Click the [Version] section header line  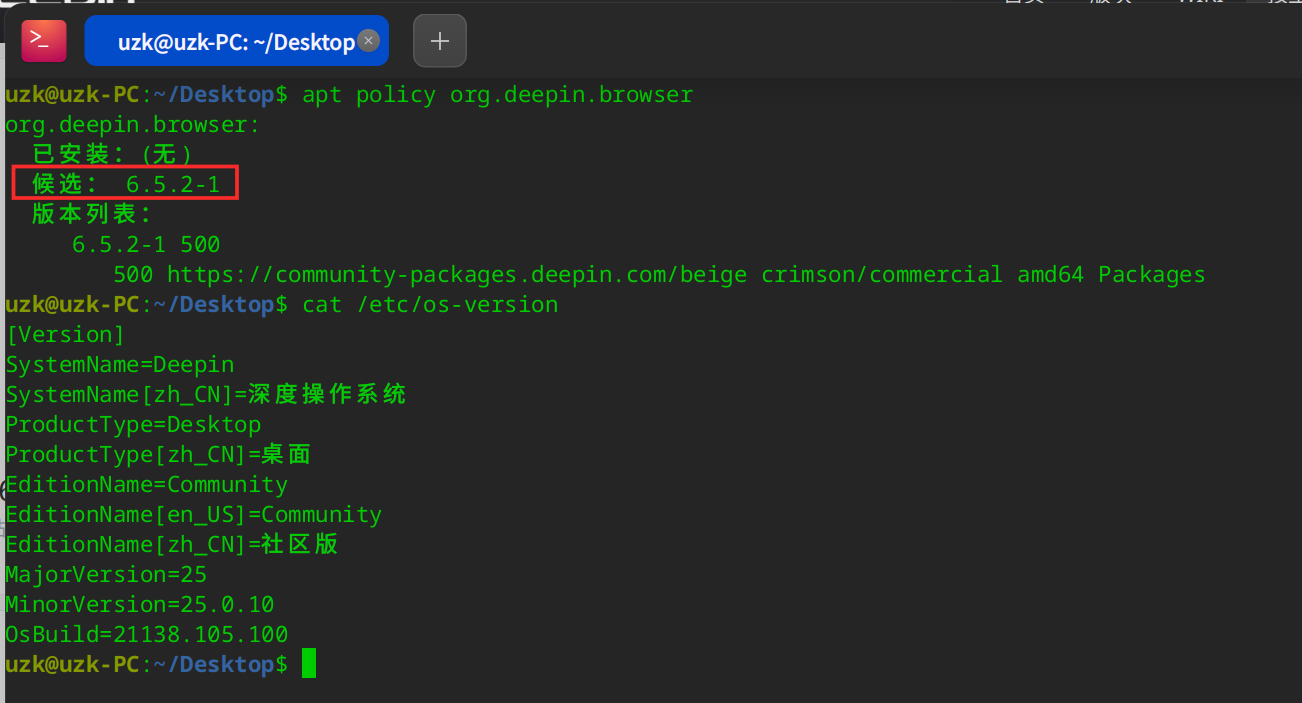[65, 335]
